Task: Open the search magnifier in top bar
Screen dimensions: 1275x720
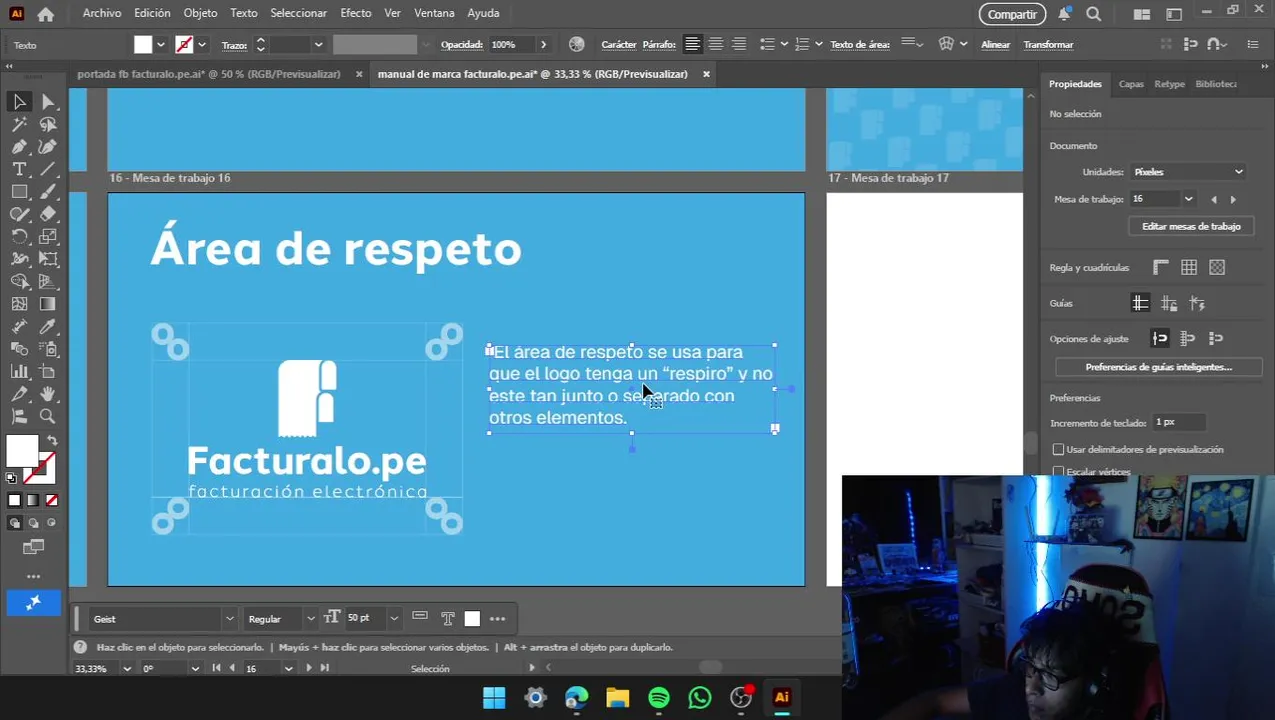Action: (x=1094, y=14)
